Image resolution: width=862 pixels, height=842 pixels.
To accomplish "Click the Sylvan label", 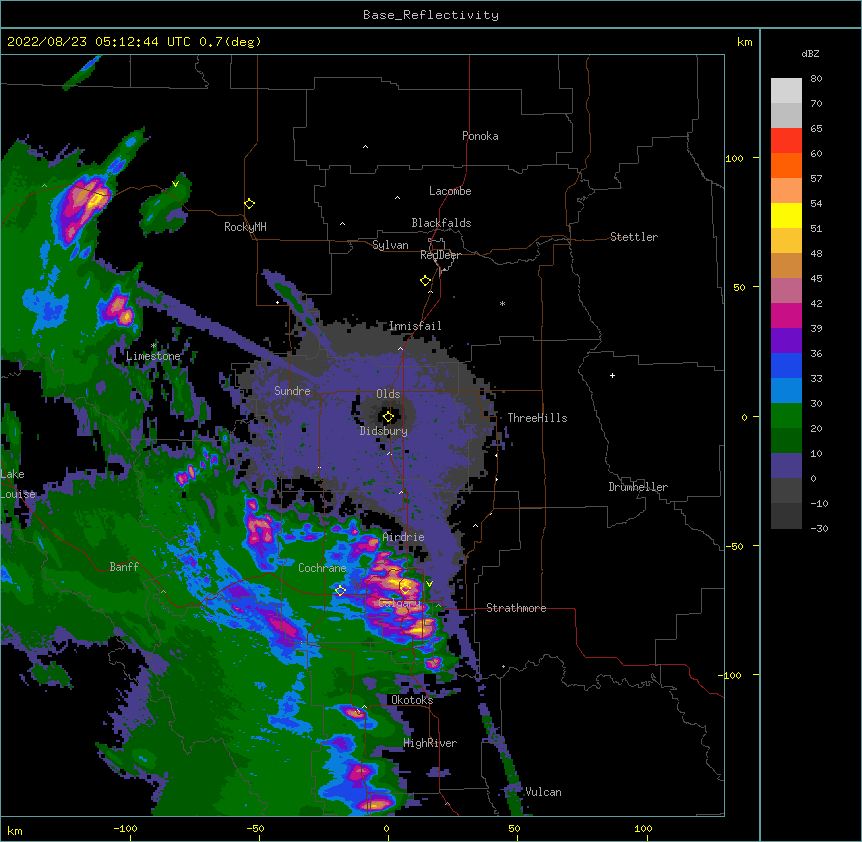I will tap(390, 245).
